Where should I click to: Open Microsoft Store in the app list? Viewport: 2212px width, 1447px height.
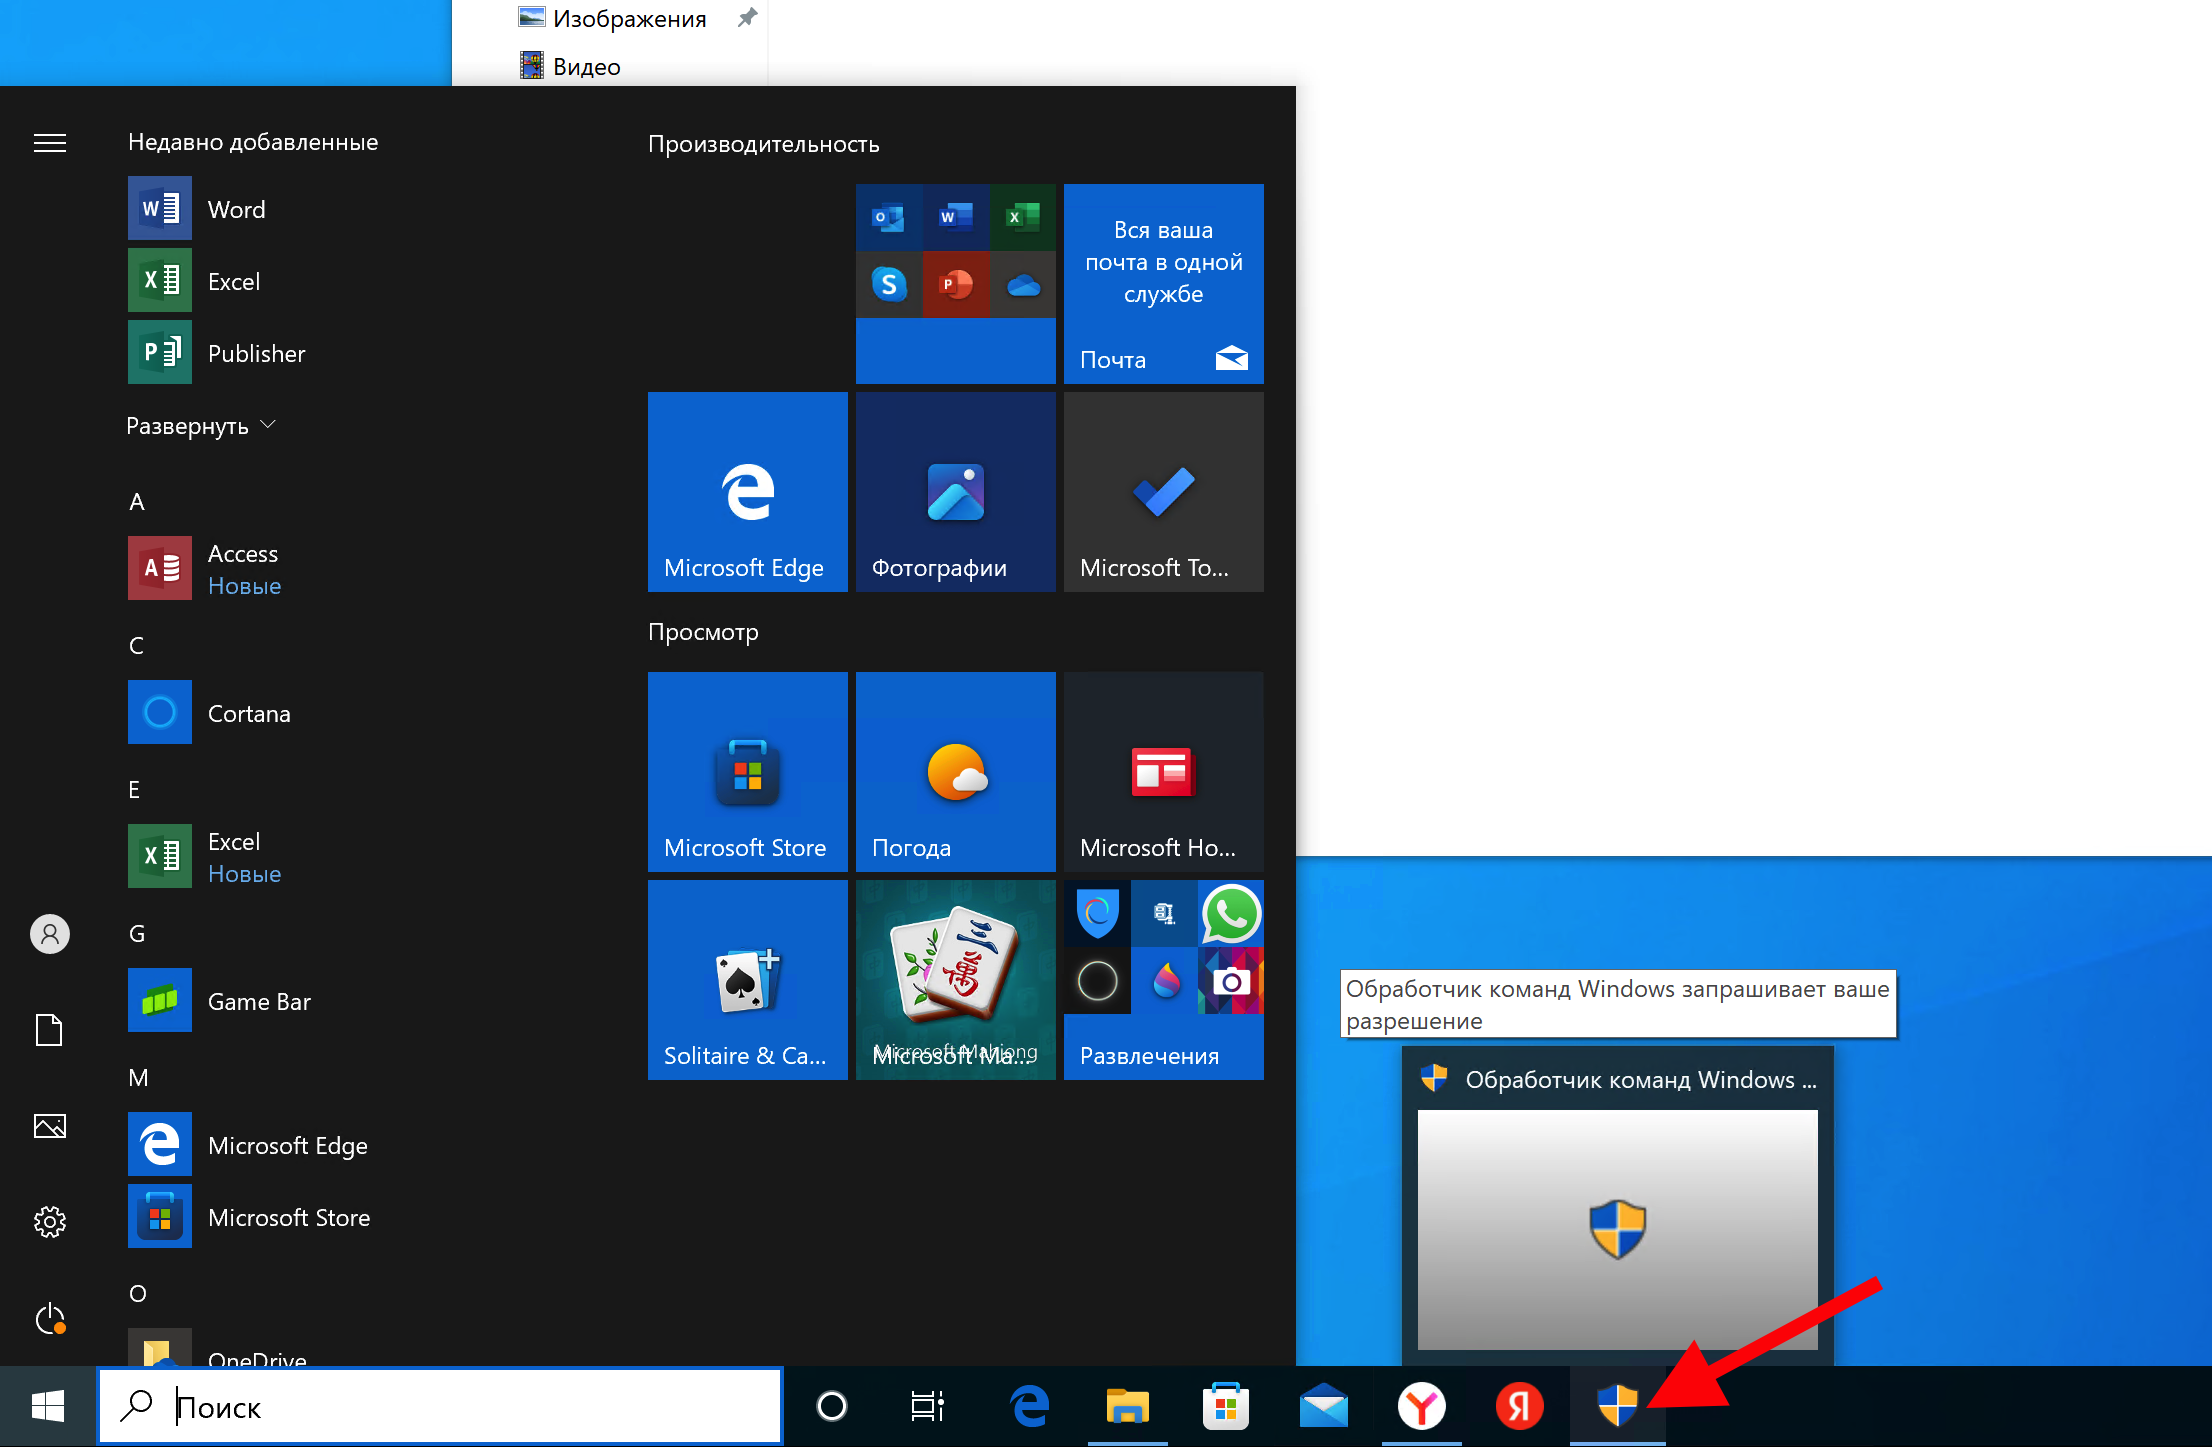pyautogui.click(x=249, y=1217)
